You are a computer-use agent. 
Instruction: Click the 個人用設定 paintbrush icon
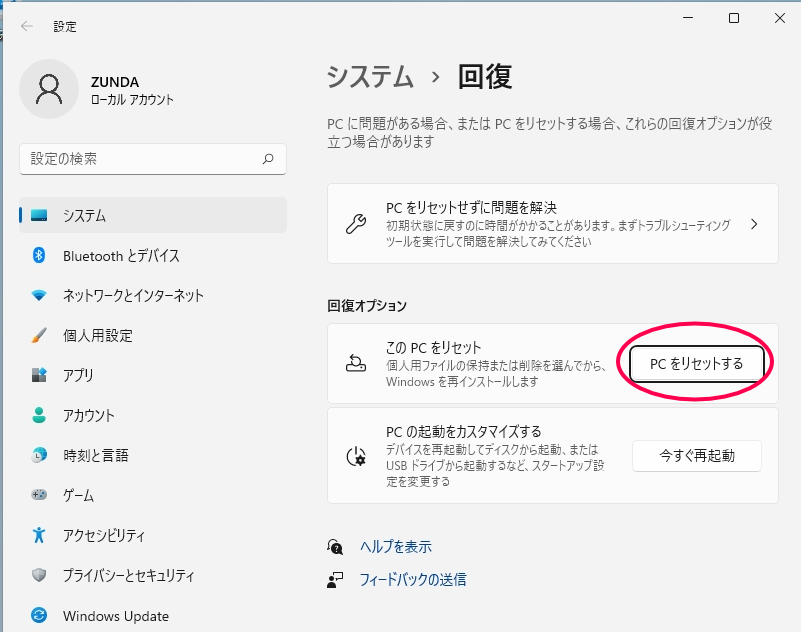click(39, 335)
